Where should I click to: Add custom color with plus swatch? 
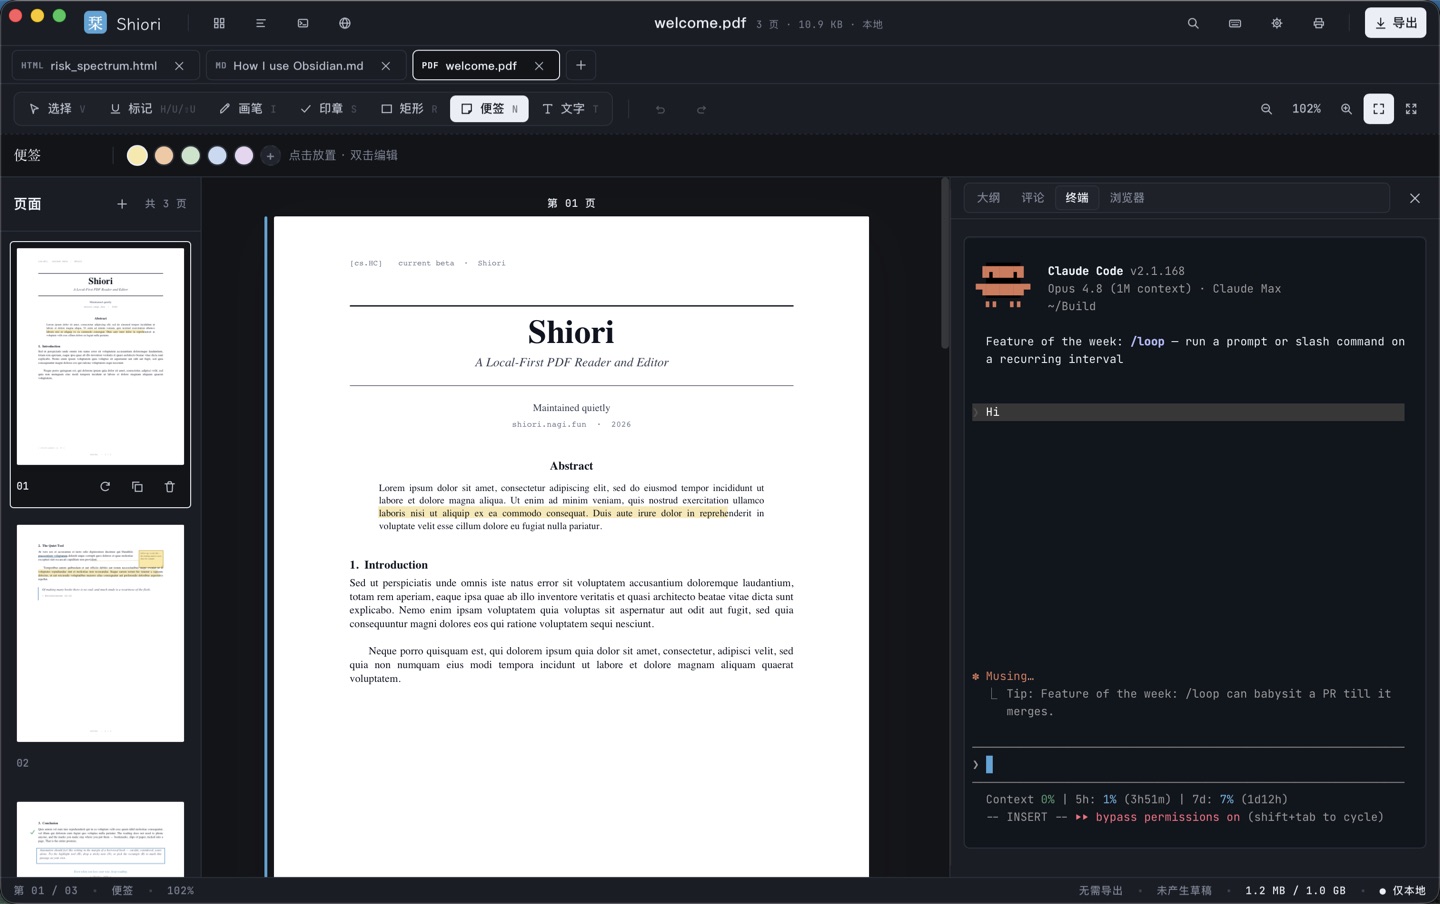270,156
